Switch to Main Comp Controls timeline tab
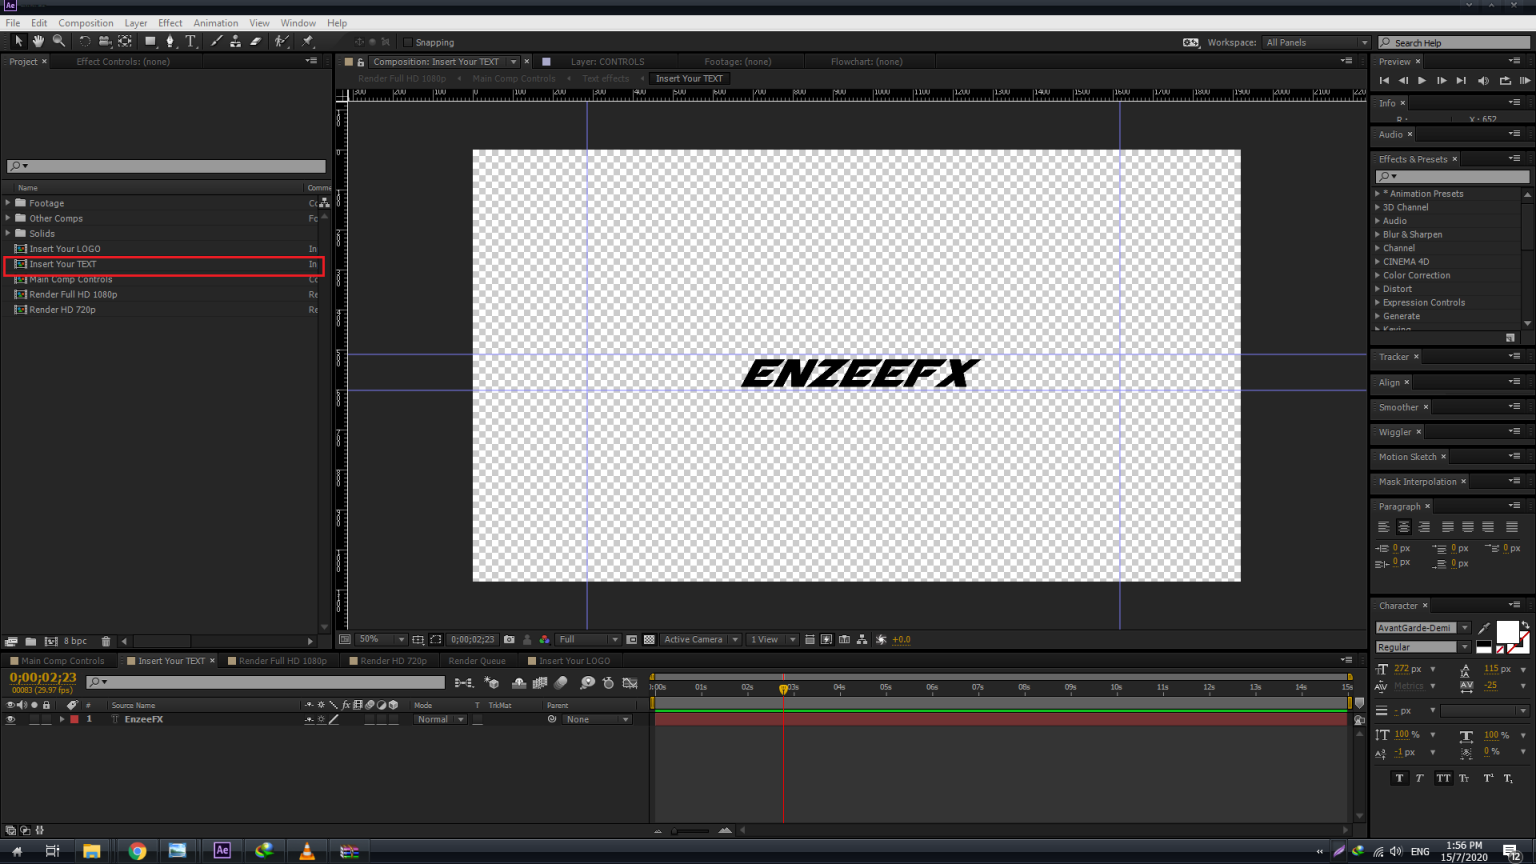 pyautogui.click(x=62, y=661)
